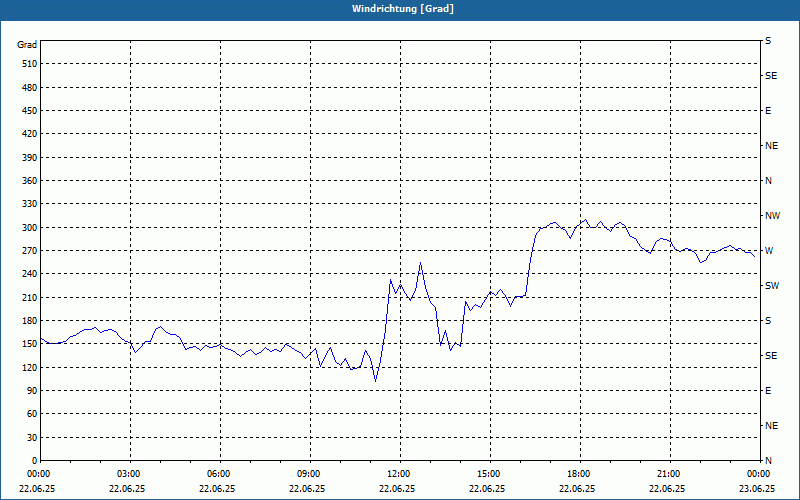
Task: Click the 120 degree axis label
Action: pyautogui.click(x=30, y=367)
